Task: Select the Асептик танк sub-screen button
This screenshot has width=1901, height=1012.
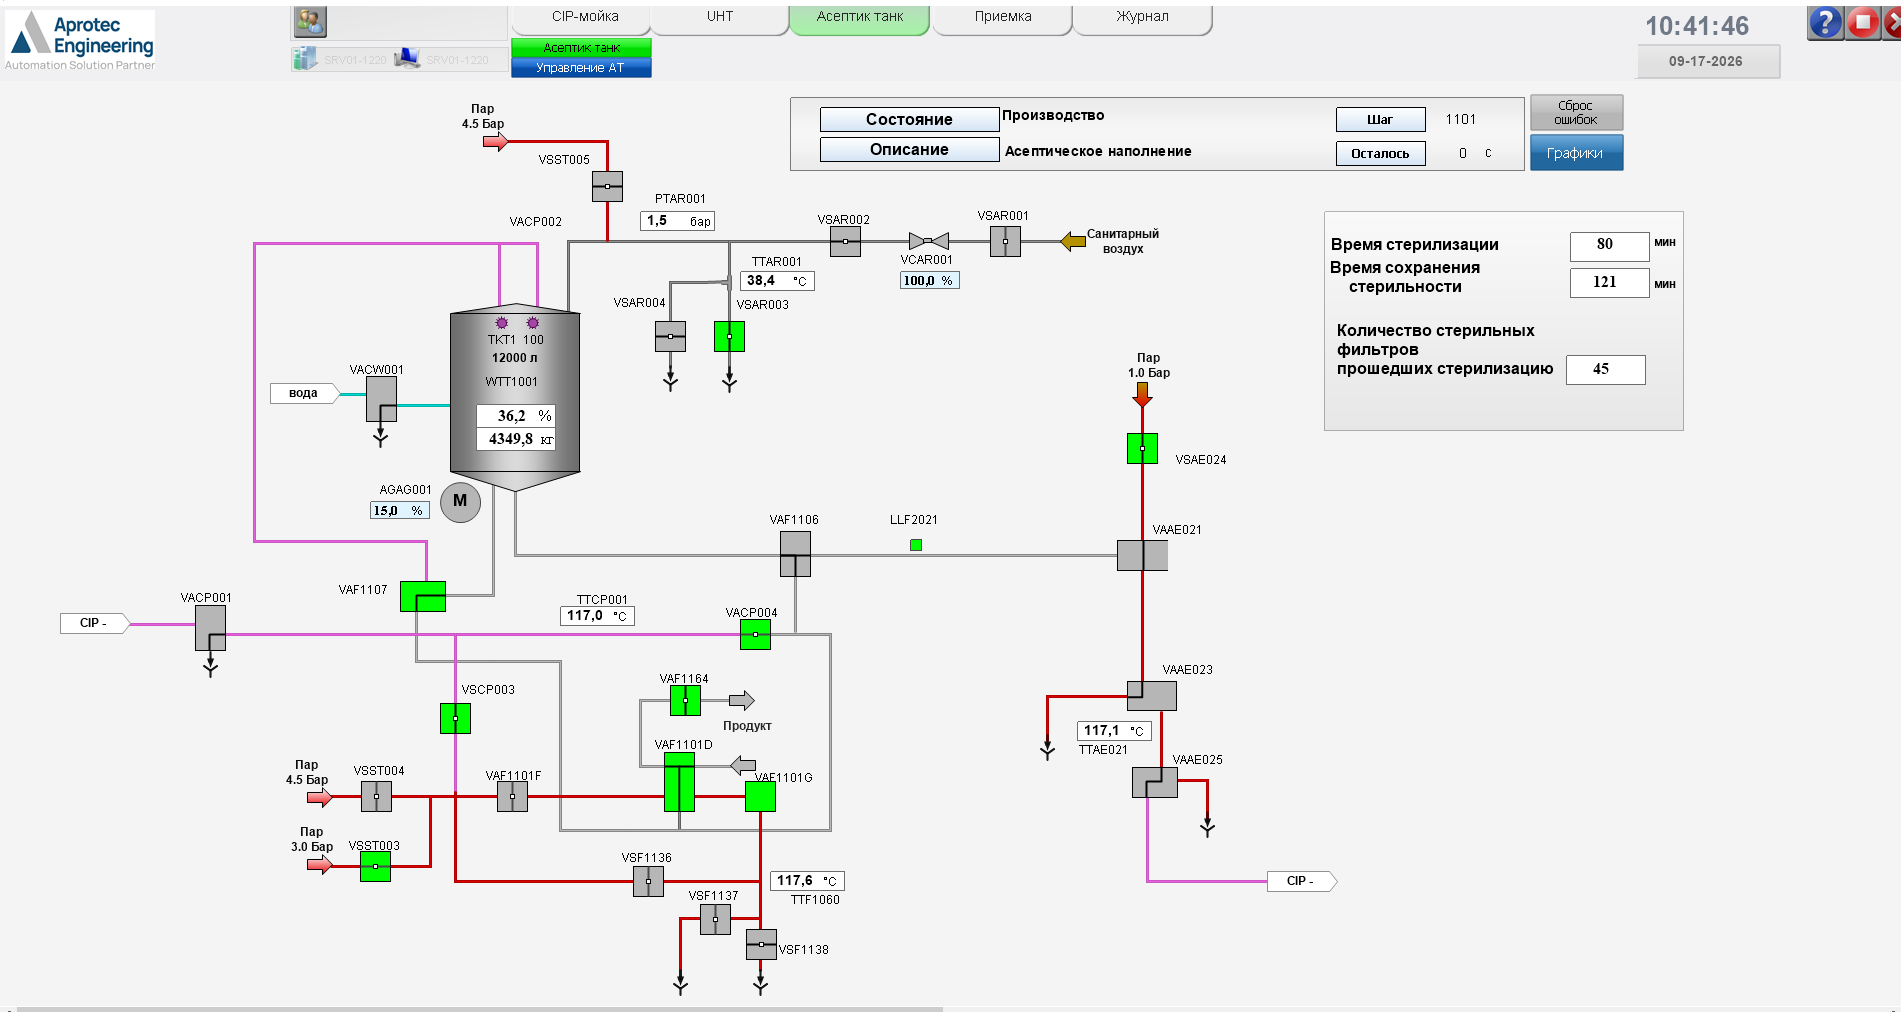Action: [581, 48]
